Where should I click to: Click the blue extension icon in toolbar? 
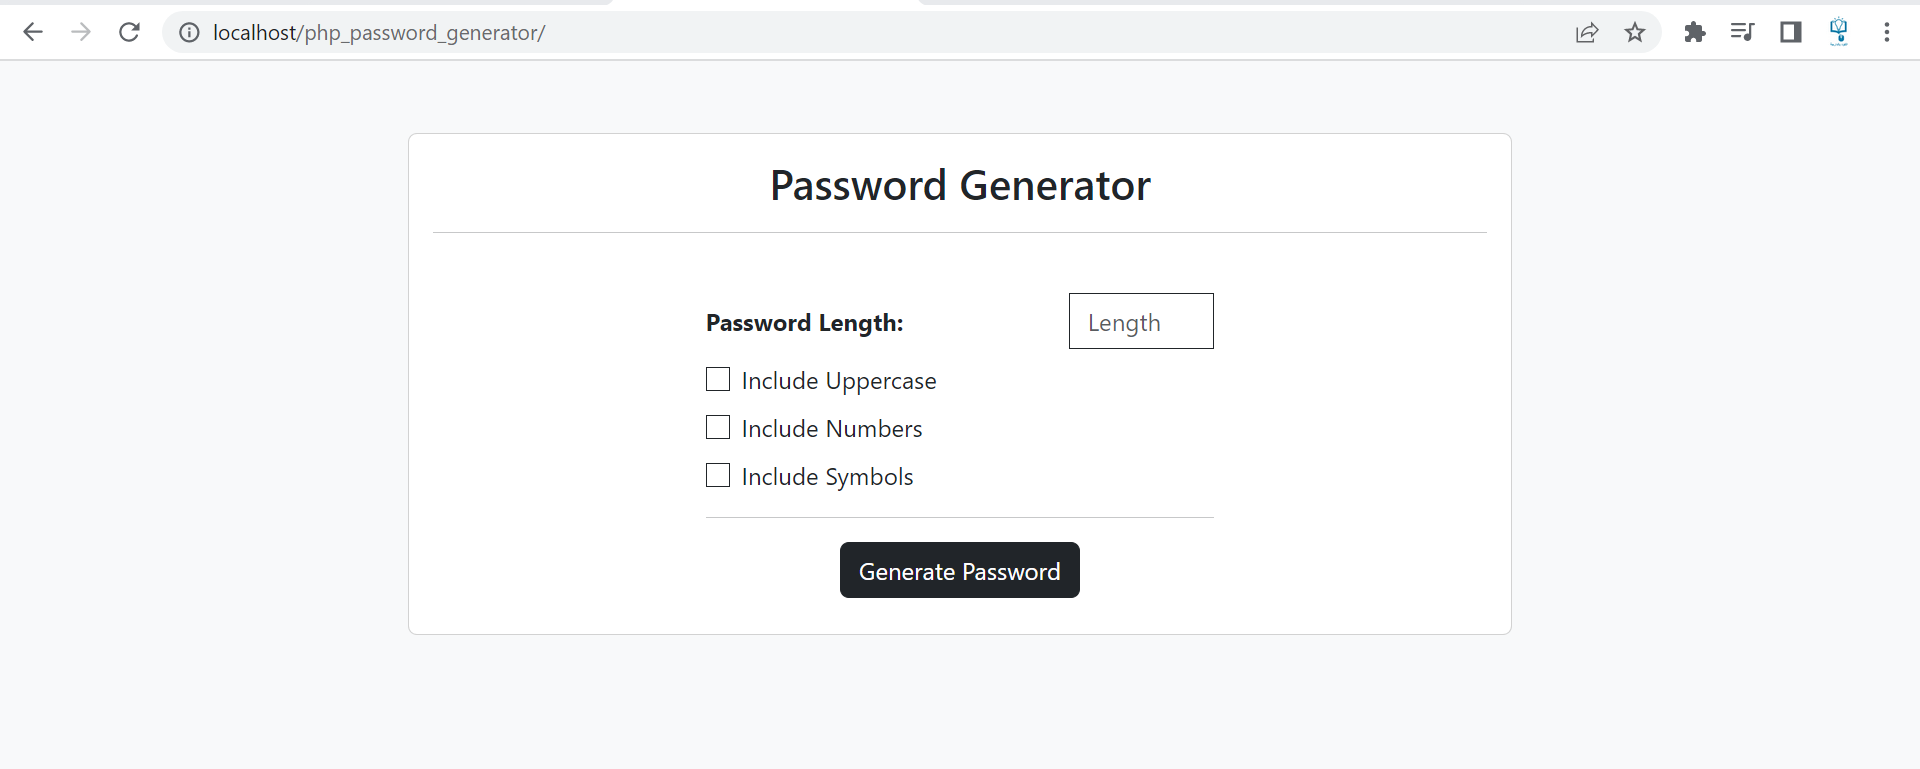point(1839,32)
